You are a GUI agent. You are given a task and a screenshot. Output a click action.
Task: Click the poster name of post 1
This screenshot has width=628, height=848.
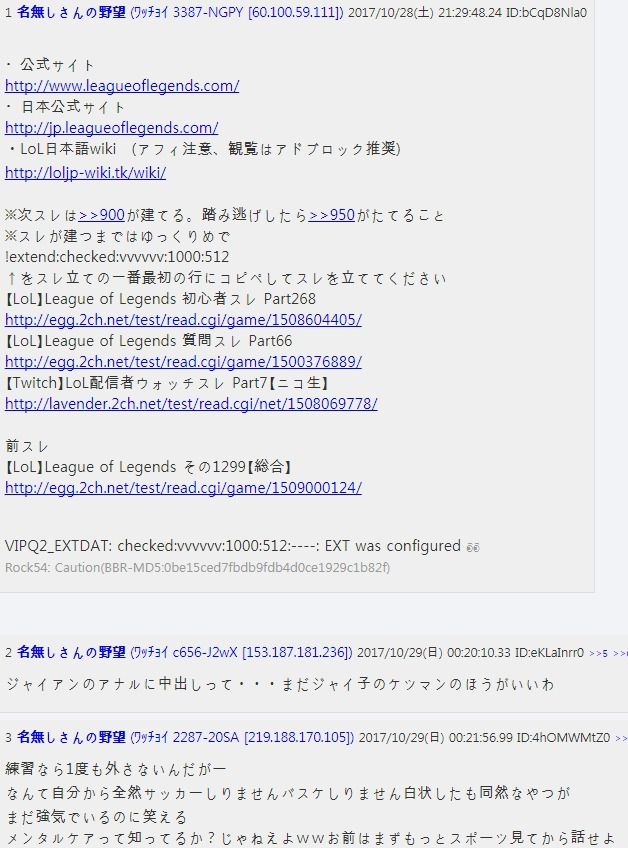pyautogui.click(x=71, y=12)
